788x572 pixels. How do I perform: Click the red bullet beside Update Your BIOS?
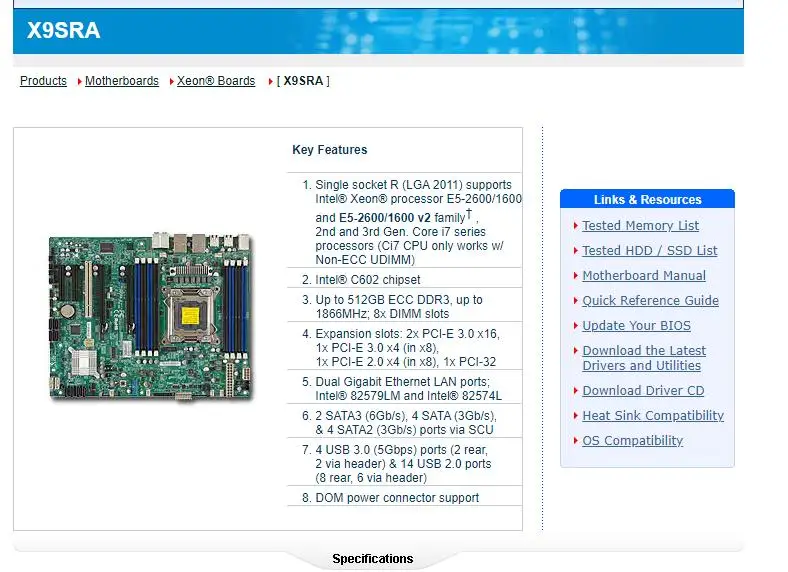click(x=575, y=326)
